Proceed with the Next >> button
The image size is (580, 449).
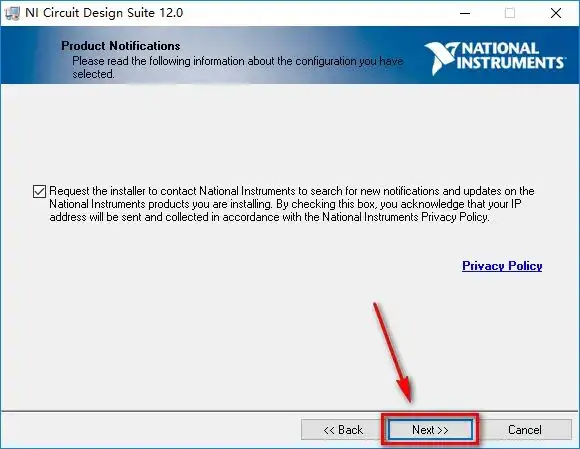pyautogui.click(x=430, y=430)
